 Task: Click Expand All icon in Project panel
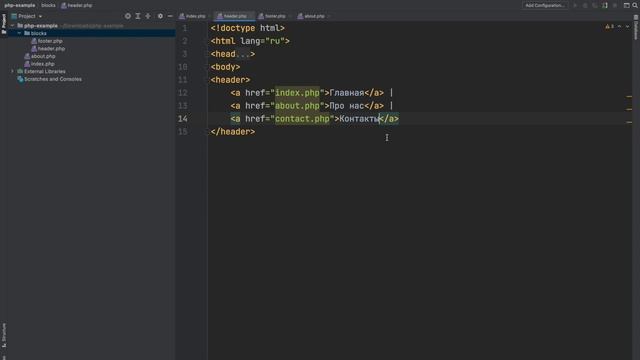tap(138, 16)
